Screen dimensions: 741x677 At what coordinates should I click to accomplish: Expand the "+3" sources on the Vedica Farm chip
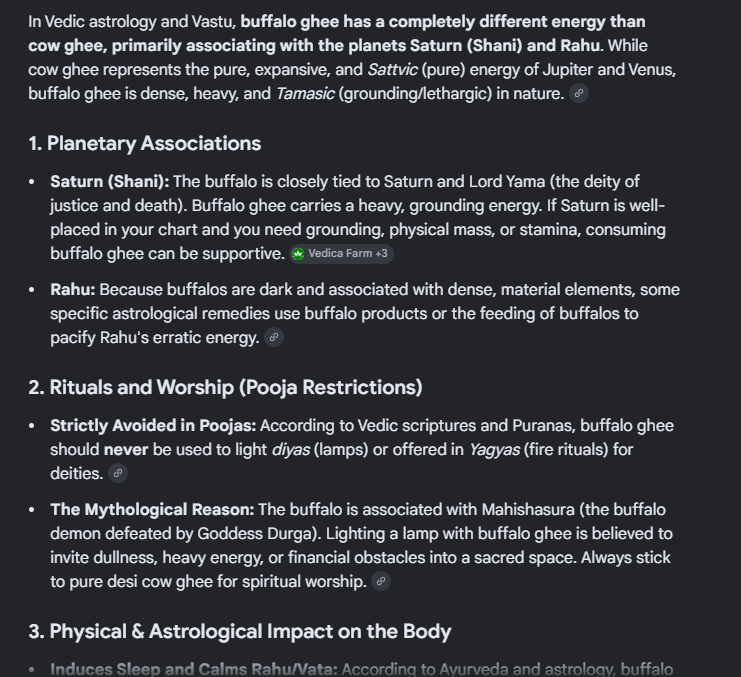(x=381, y=254)
